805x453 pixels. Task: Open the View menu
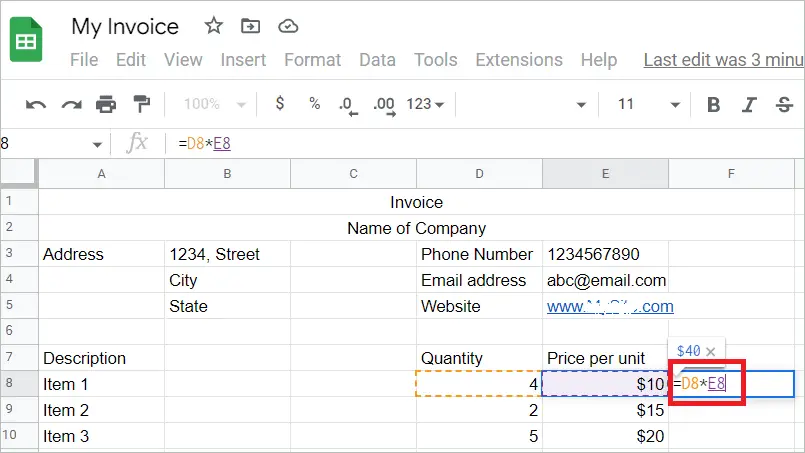pyautogui.click(x=183, y=60)
